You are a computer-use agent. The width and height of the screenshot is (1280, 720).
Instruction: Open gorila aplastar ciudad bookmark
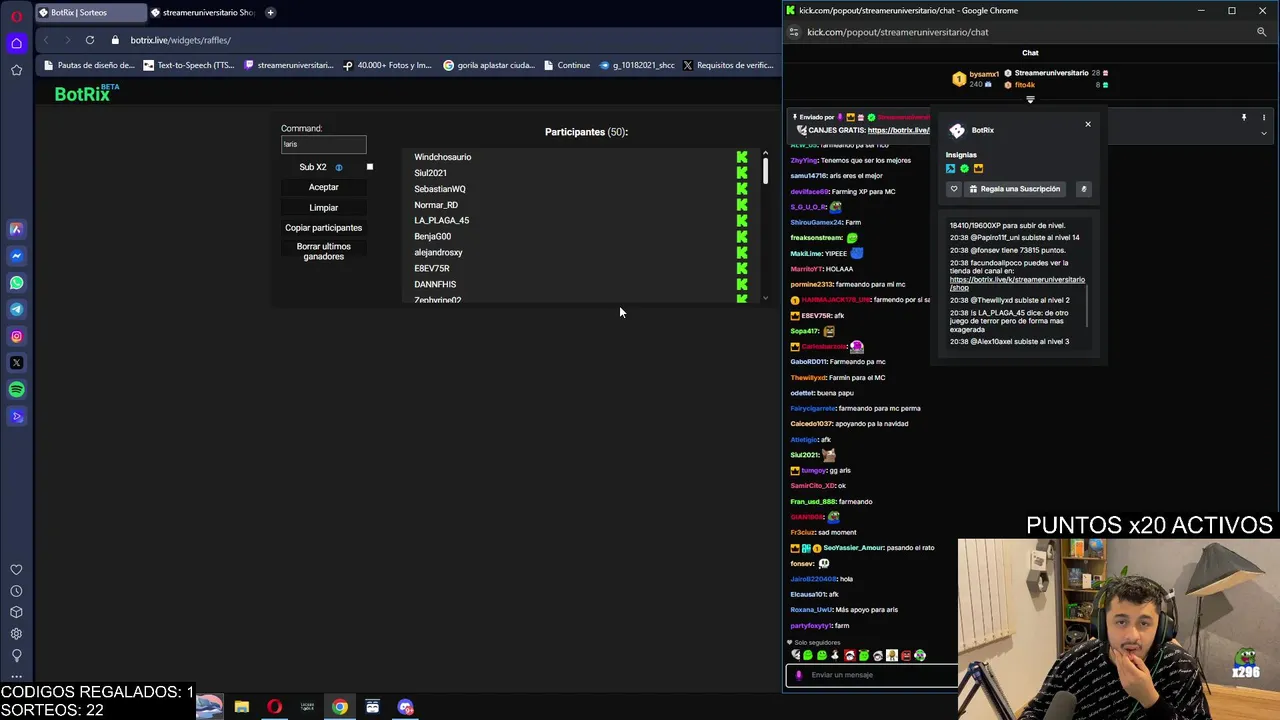click(x=489, y=65)
